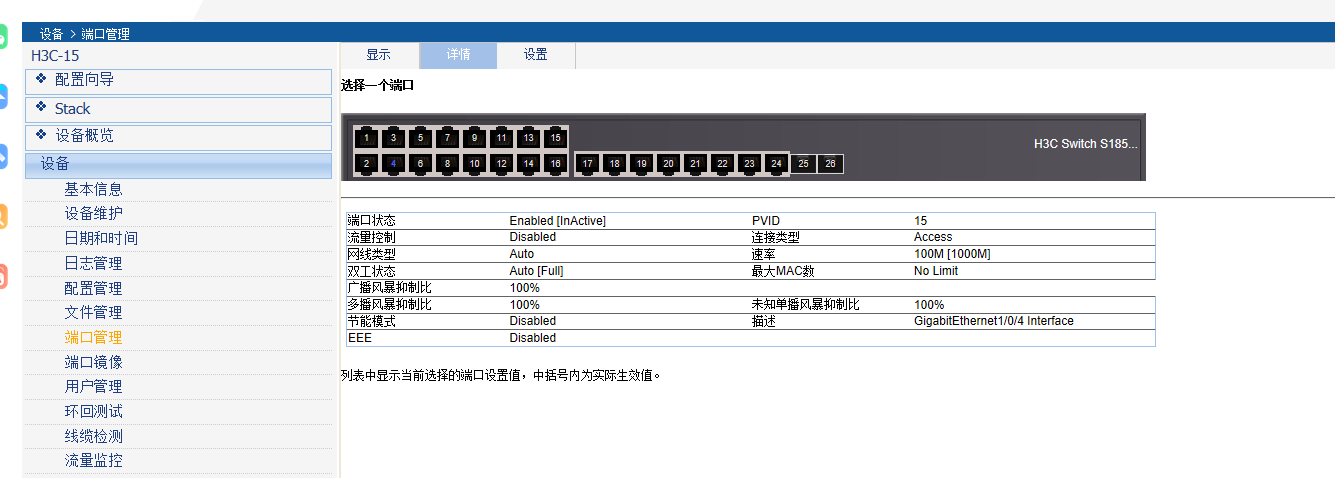Screen dimensions: 1335x478
Task: Expand the Stack menu section
Action: click(x=178, y=109)
